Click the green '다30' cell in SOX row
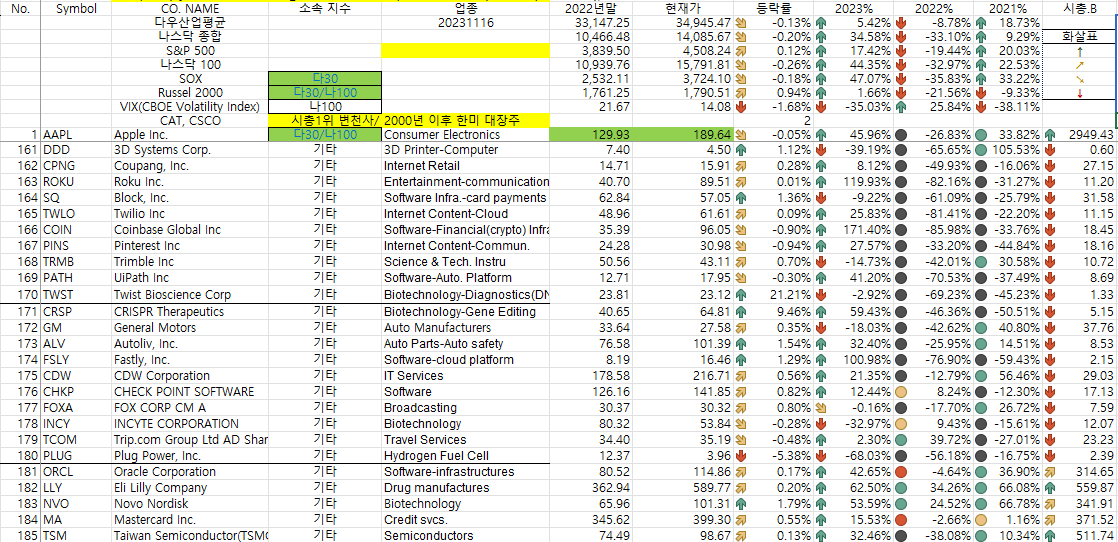 coord(325,78)
